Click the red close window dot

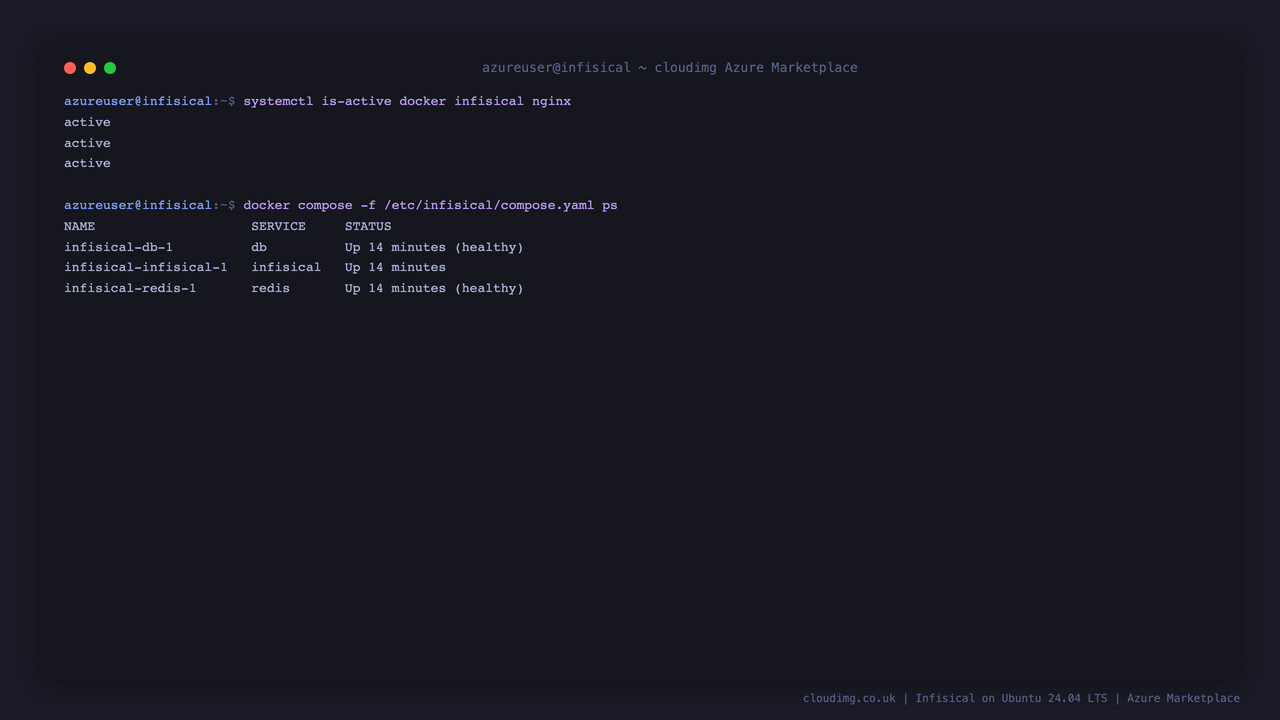point(70,68)
